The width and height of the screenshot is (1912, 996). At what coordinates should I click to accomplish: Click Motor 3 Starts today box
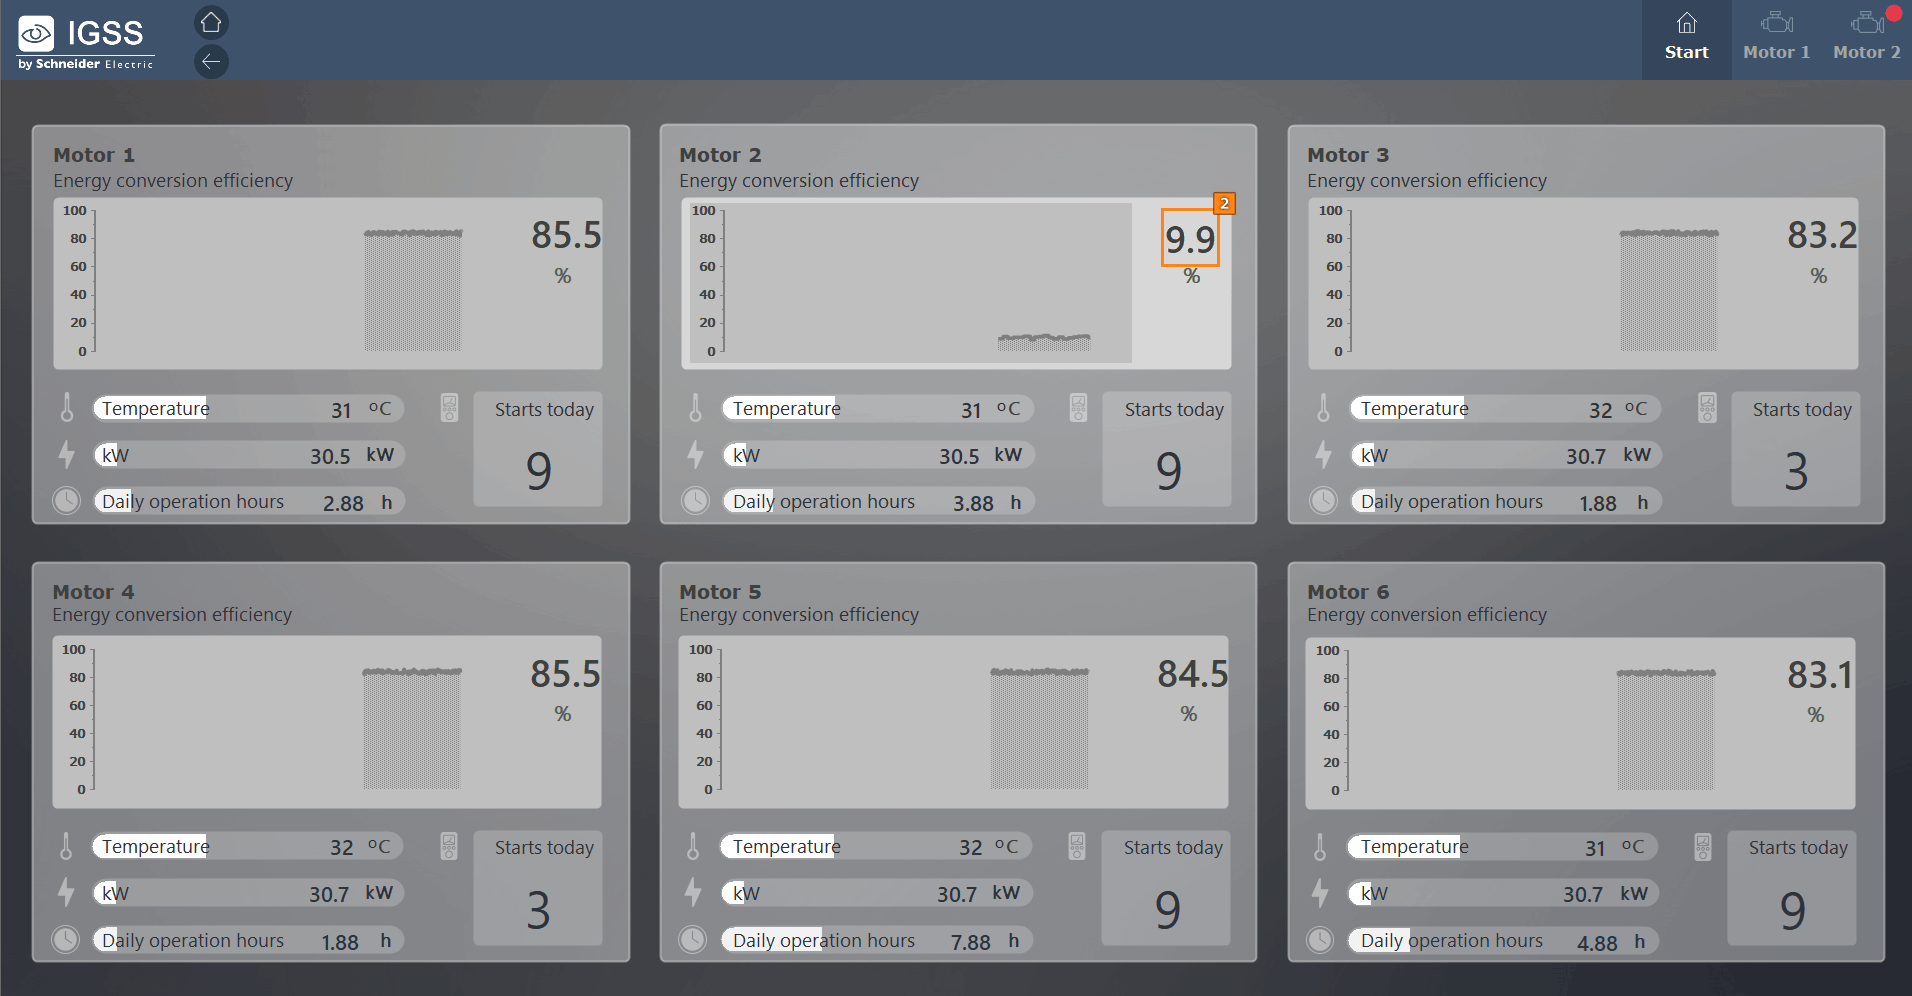[1795, 449]
